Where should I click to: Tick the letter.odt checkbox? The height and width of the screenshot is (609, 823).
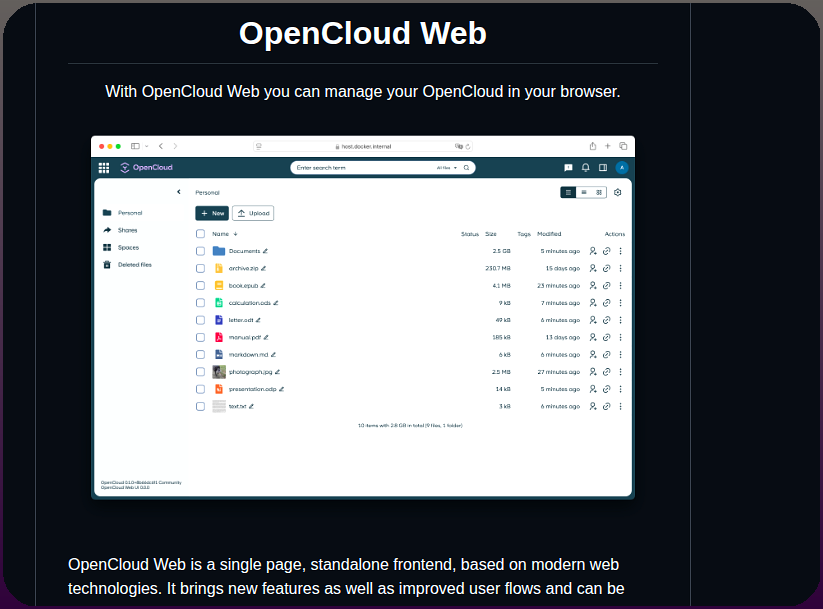click(x=201, y=320)
